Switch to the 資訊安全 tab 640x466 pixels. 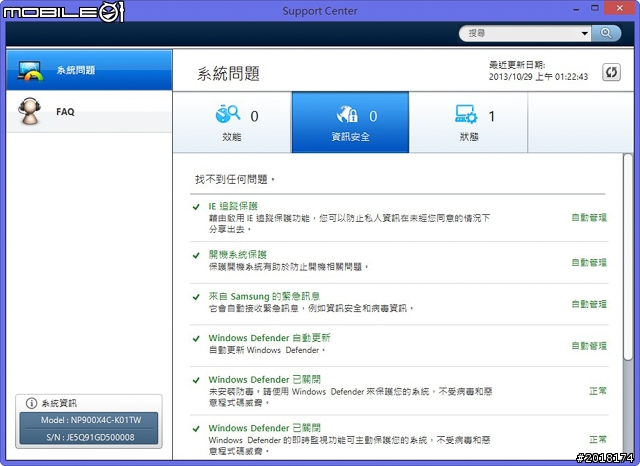pyautogui.click(x=350, y=122)
